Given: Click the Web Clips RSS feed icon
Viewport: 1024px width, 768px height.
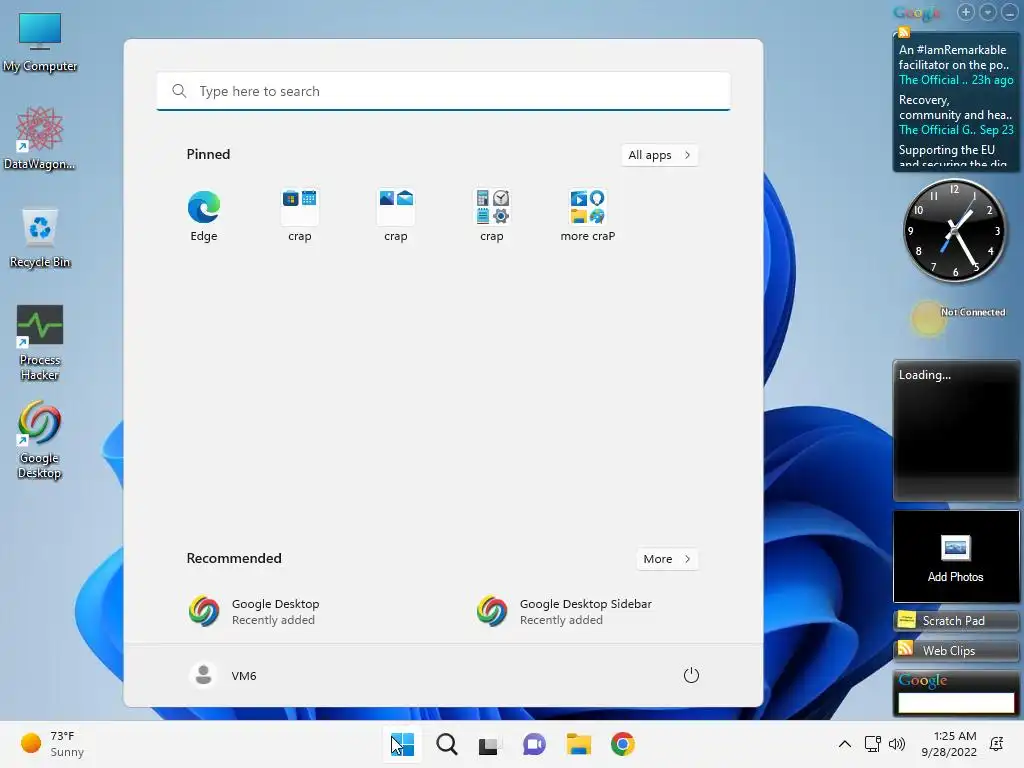Looking at the screenshot, I should coord(906,648).
